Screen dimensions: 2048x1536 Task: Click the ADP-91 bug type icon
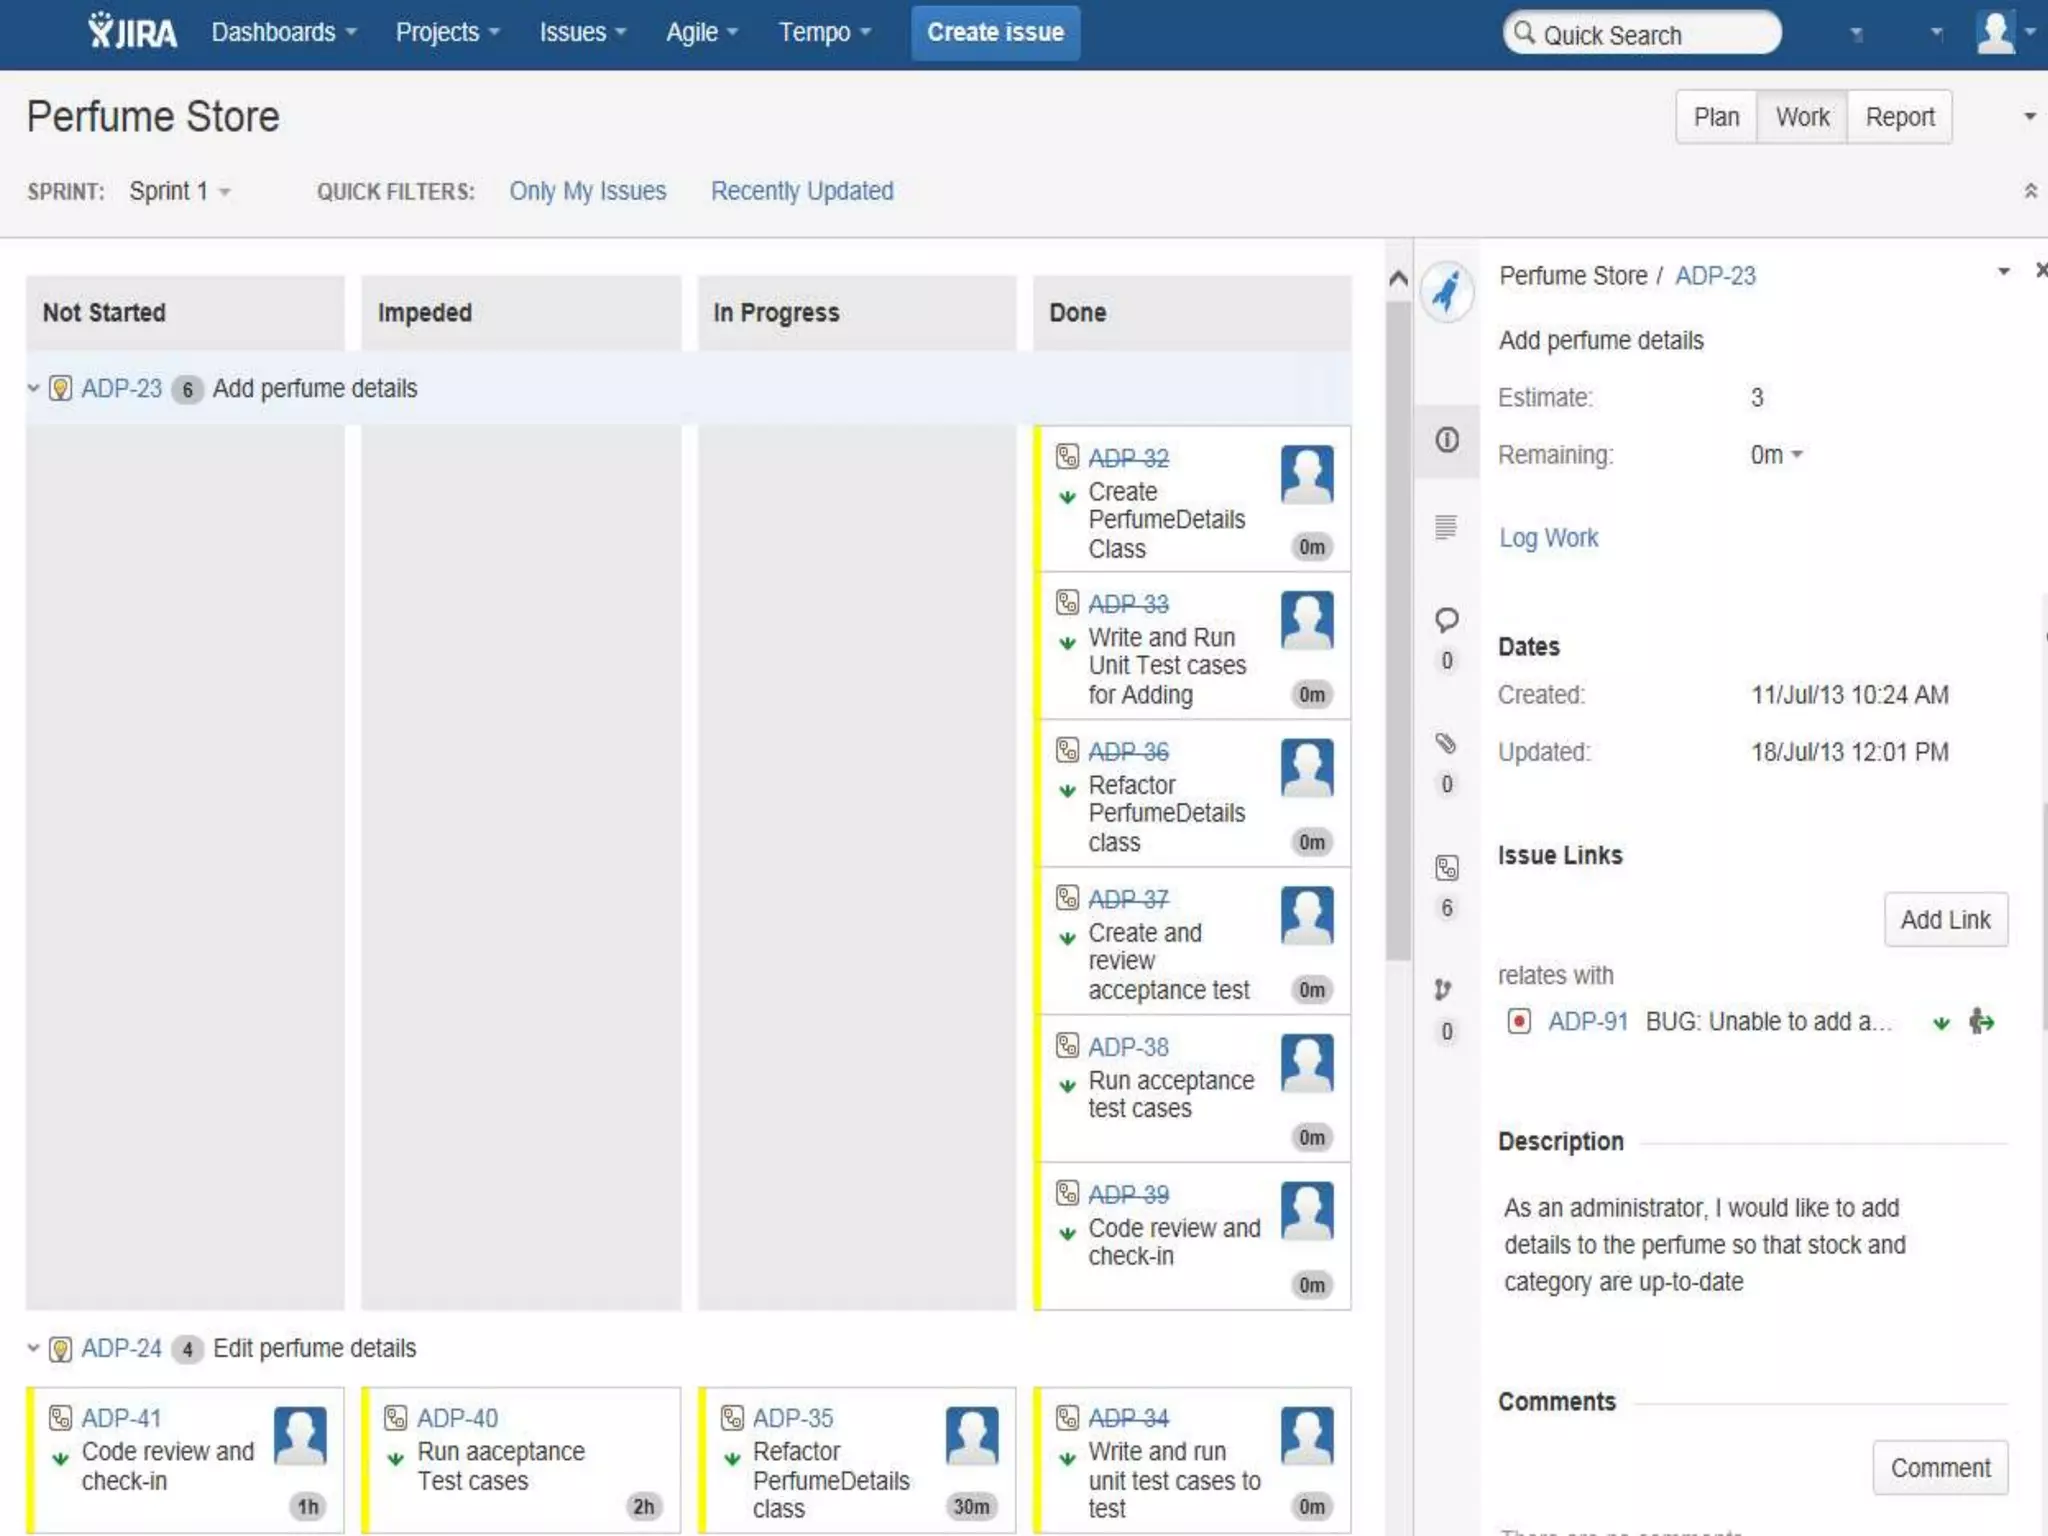tap(1519, 1021)
